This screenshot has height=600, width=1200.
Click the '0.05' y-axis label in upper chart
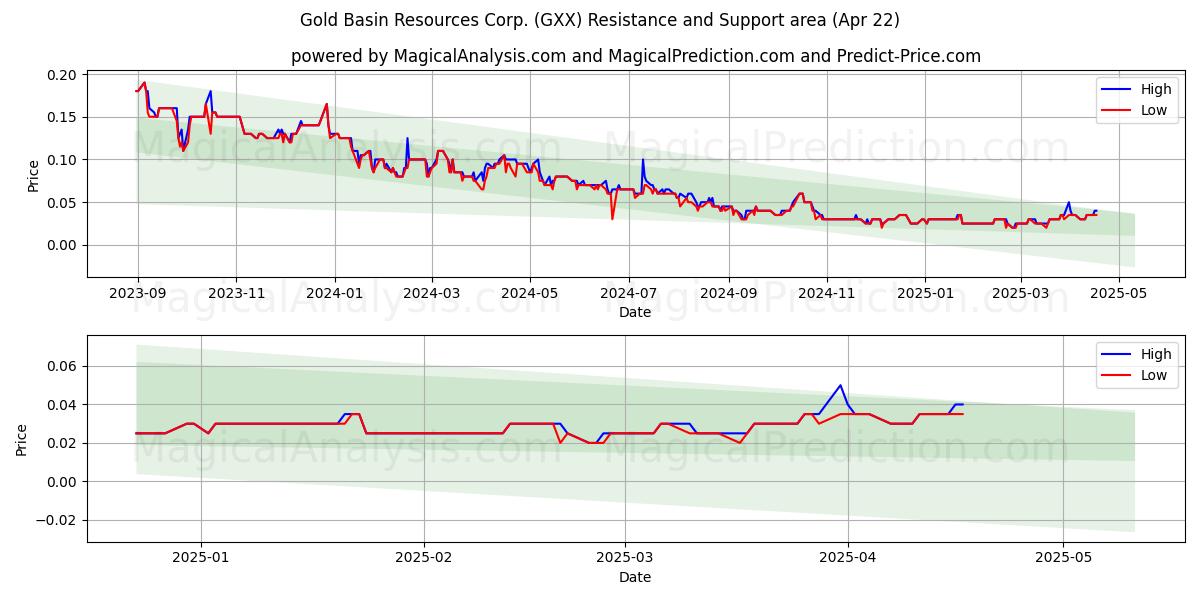(62, 203)
